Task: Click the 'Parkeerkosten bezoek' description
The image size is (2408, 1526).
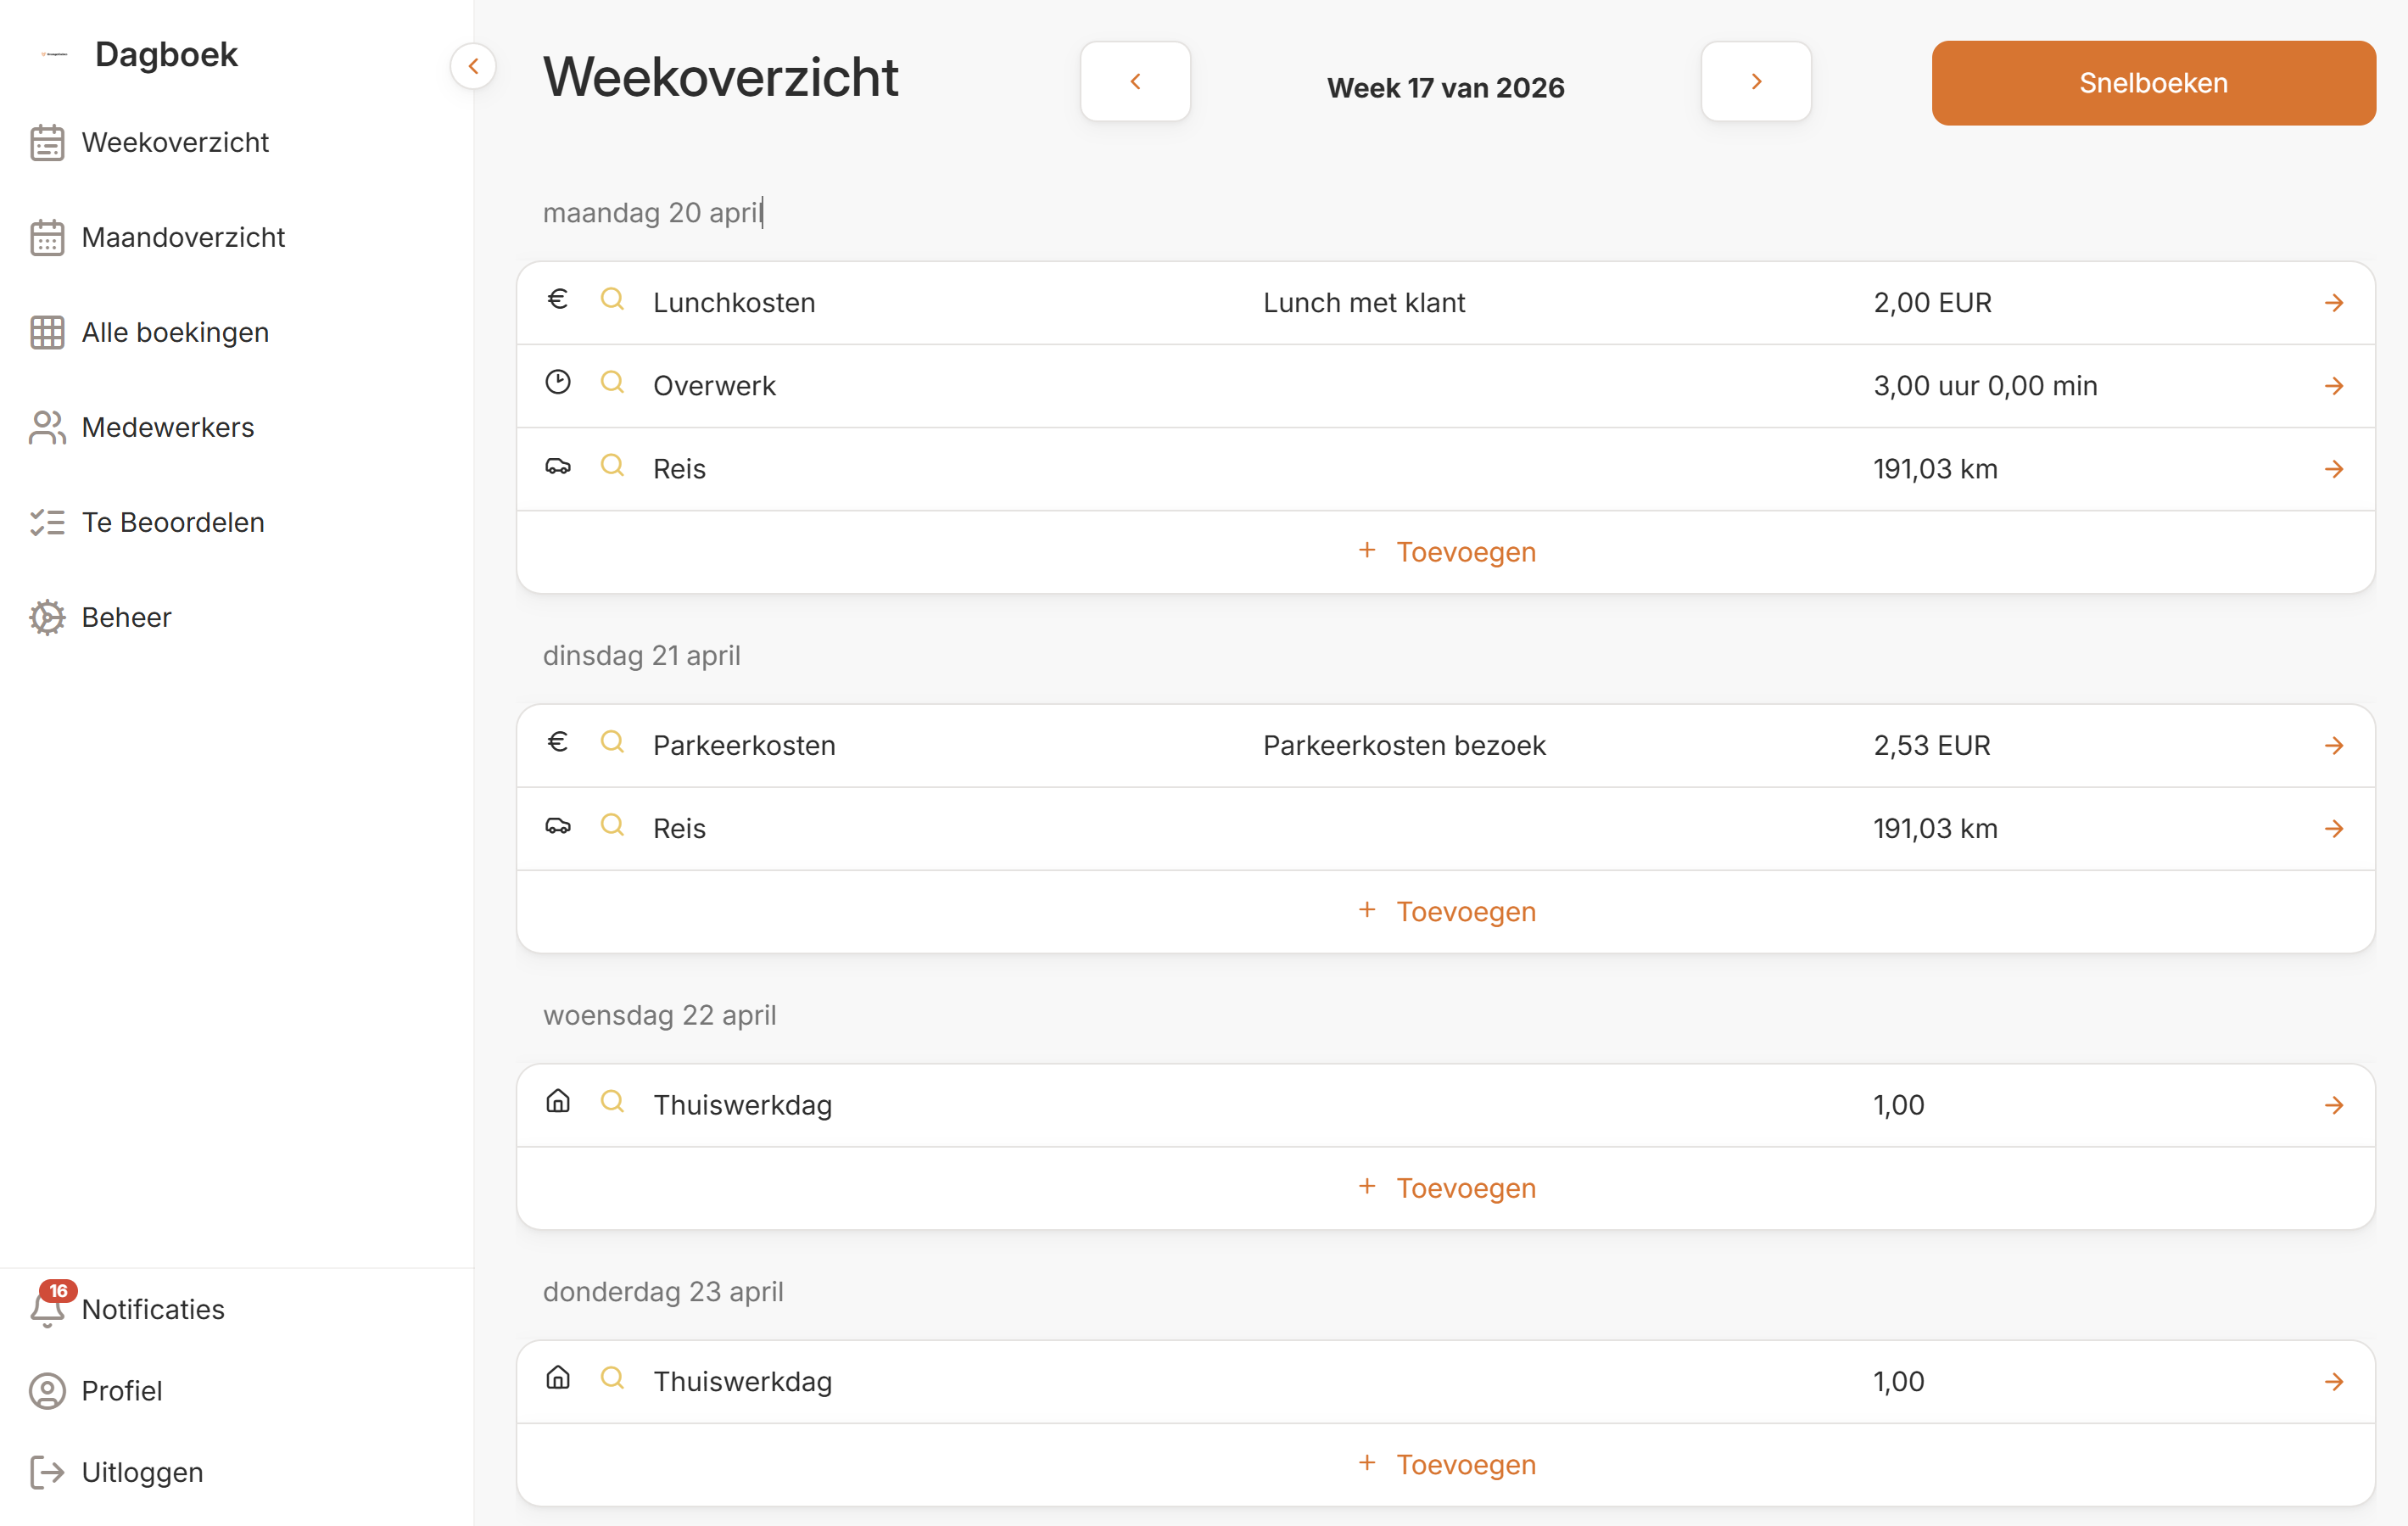Action: pos(1404,746)
